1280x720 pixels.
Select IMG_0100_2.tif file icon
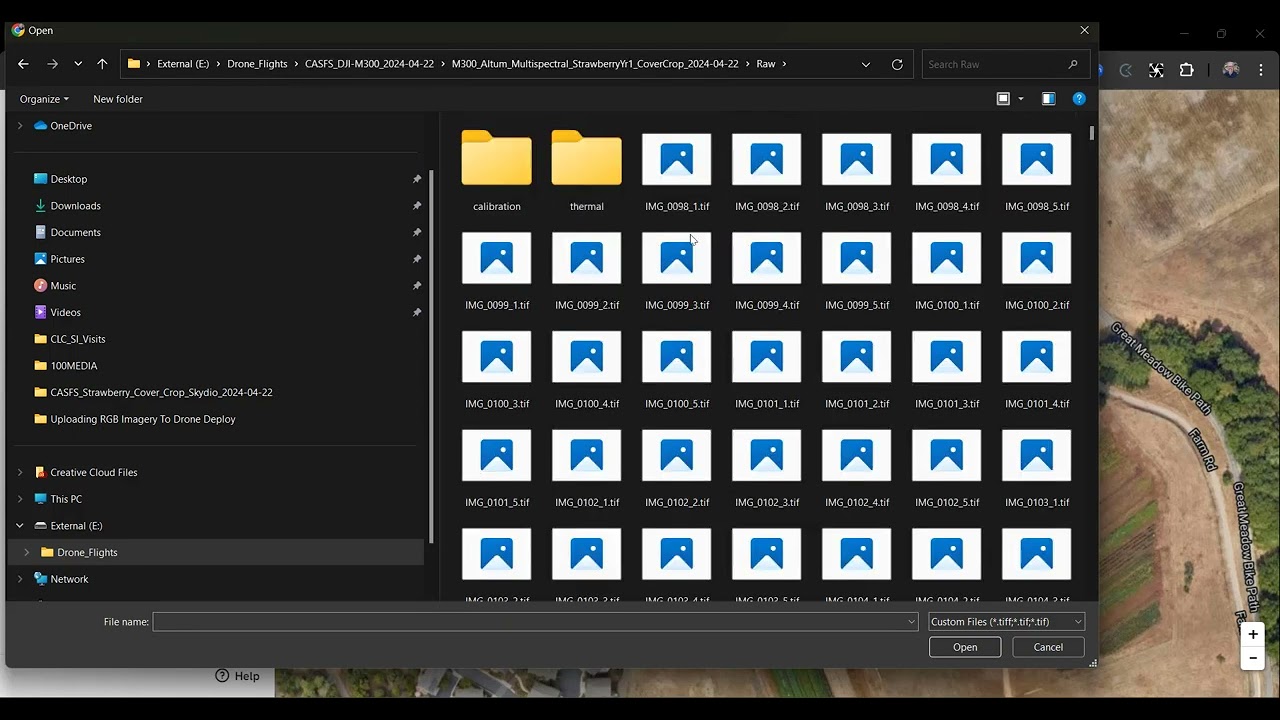(1037, 258)
